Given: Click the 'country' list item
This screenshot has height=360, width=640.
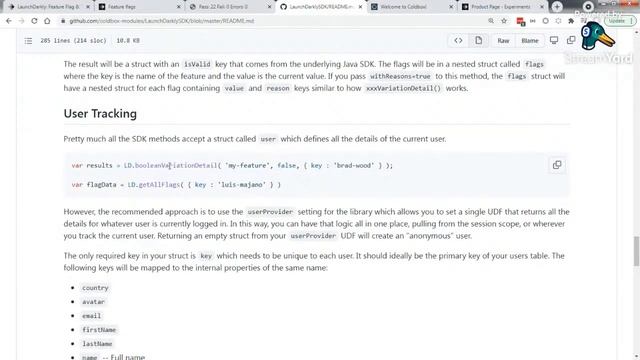Looking at the screenshot, I should pos(95,288).
